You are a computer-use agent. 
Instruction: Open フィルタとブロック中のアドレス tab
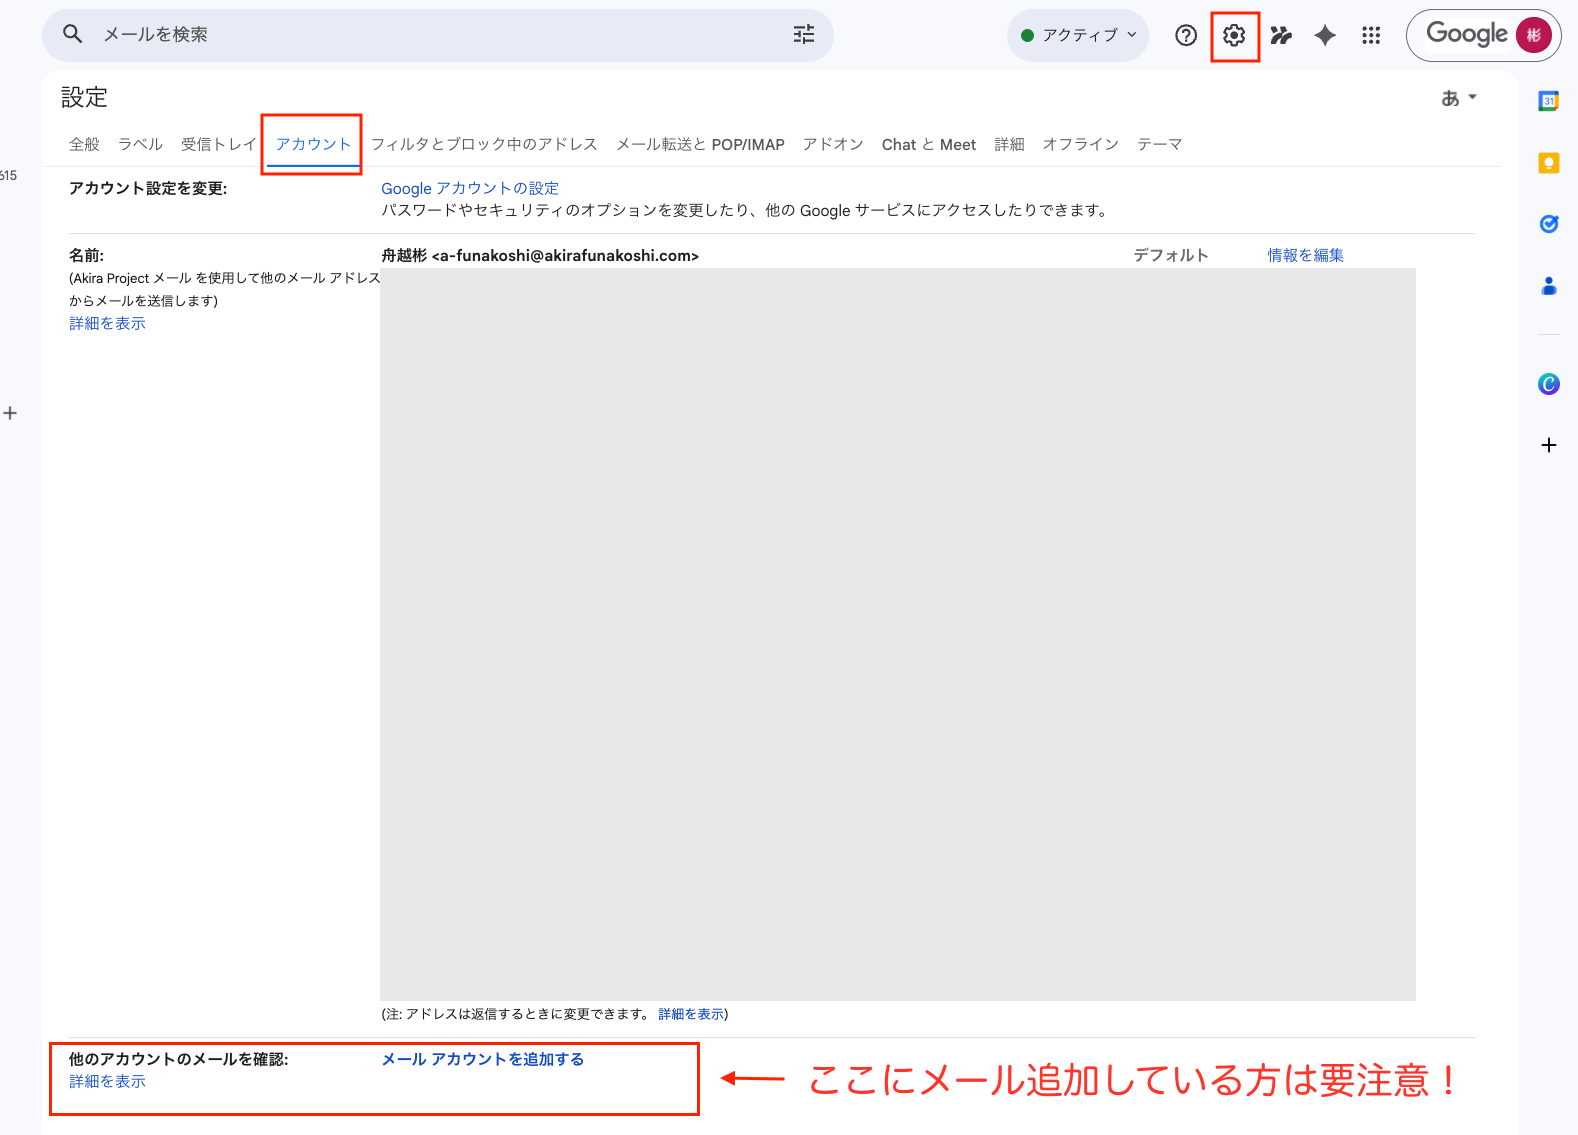click(x=484, y=144)
